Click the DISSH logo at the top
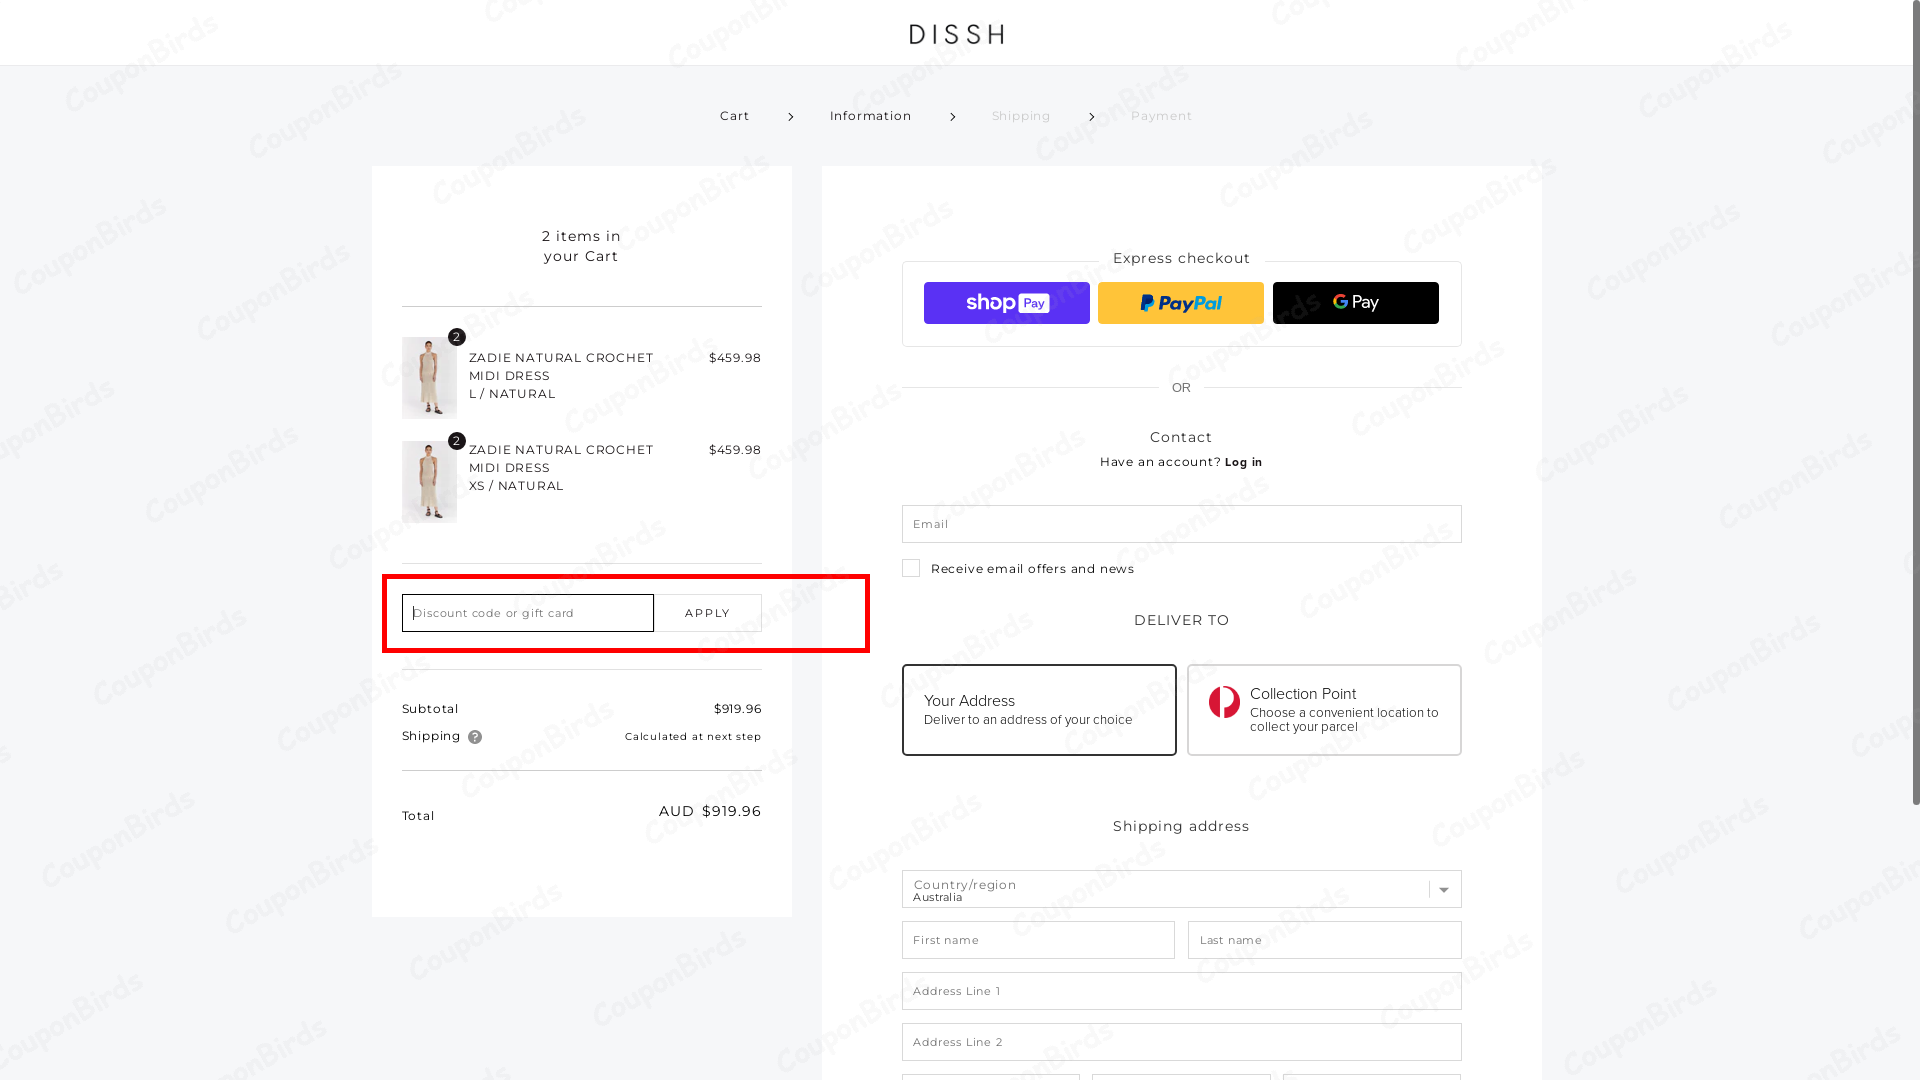This screenshot has width=1920, height=1080. click(957, 34)
